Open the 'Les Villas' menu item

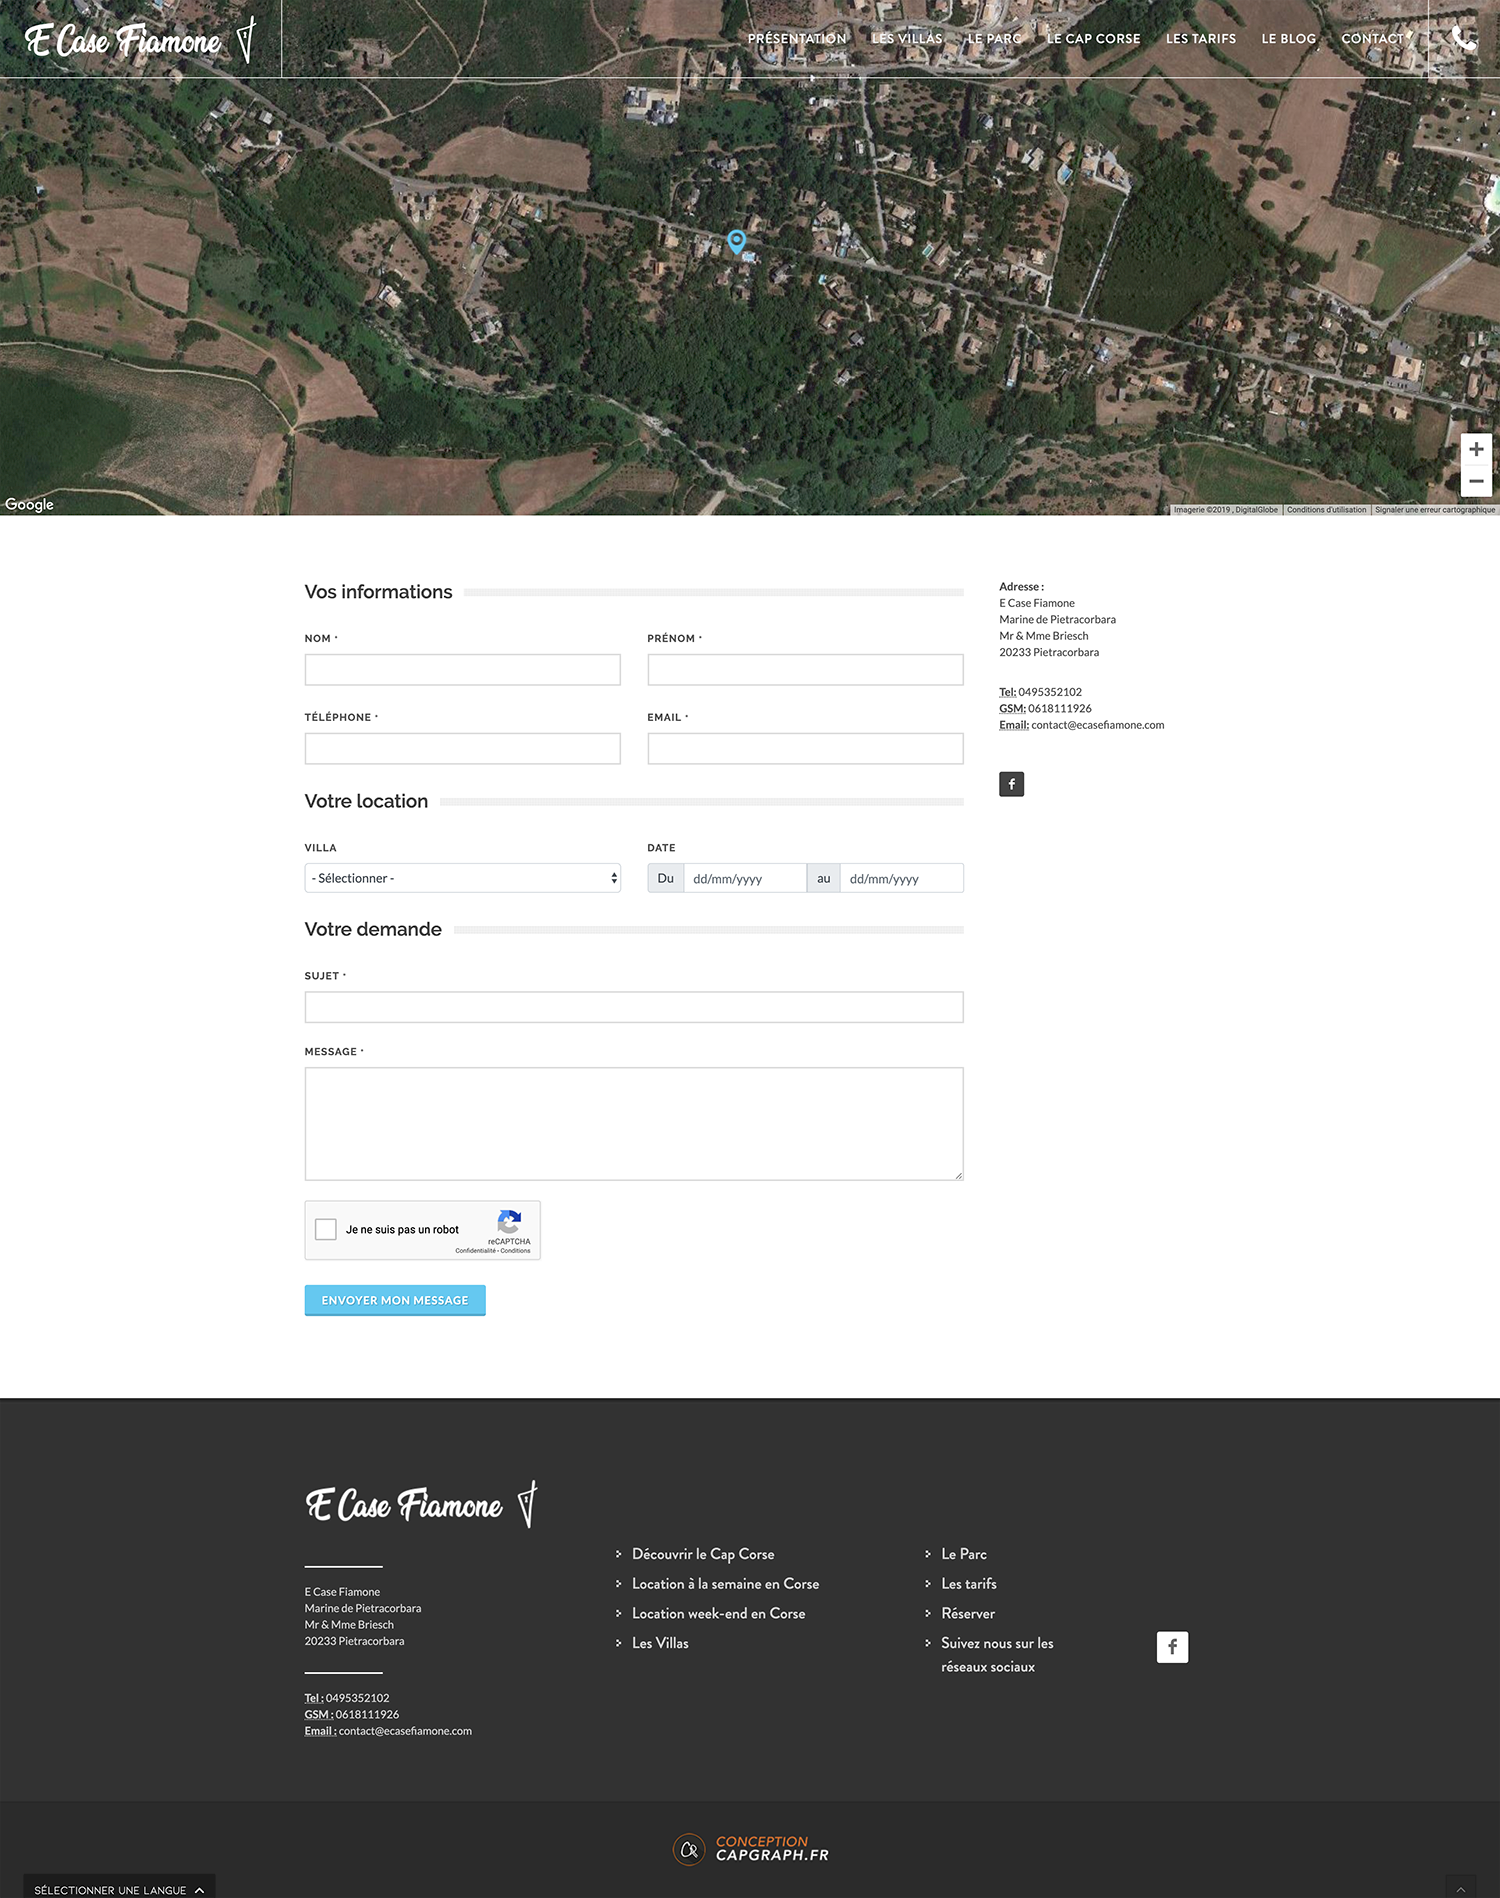(x=906, y=39)
